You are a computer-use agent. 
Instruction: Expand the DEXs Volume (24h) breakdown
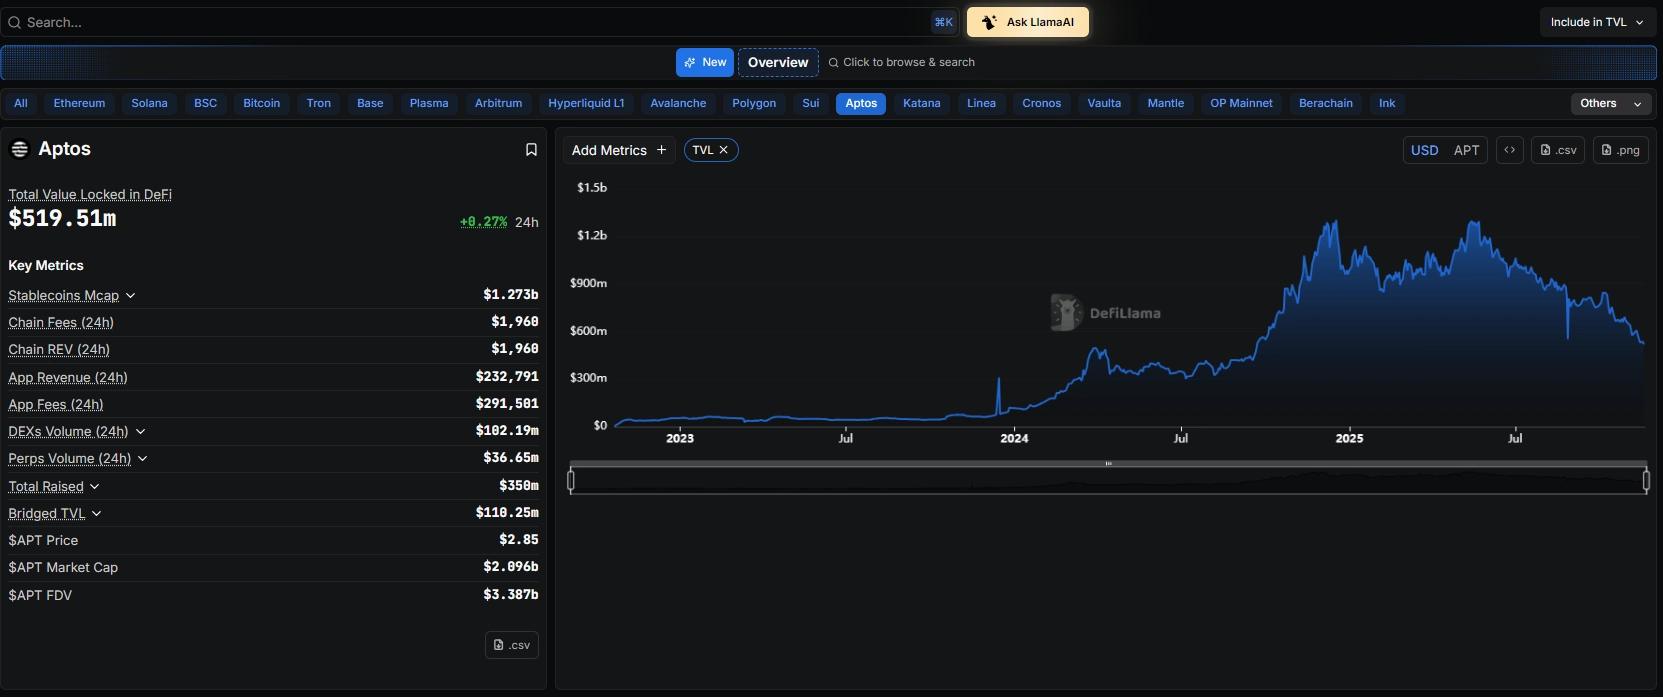(141, 432)
